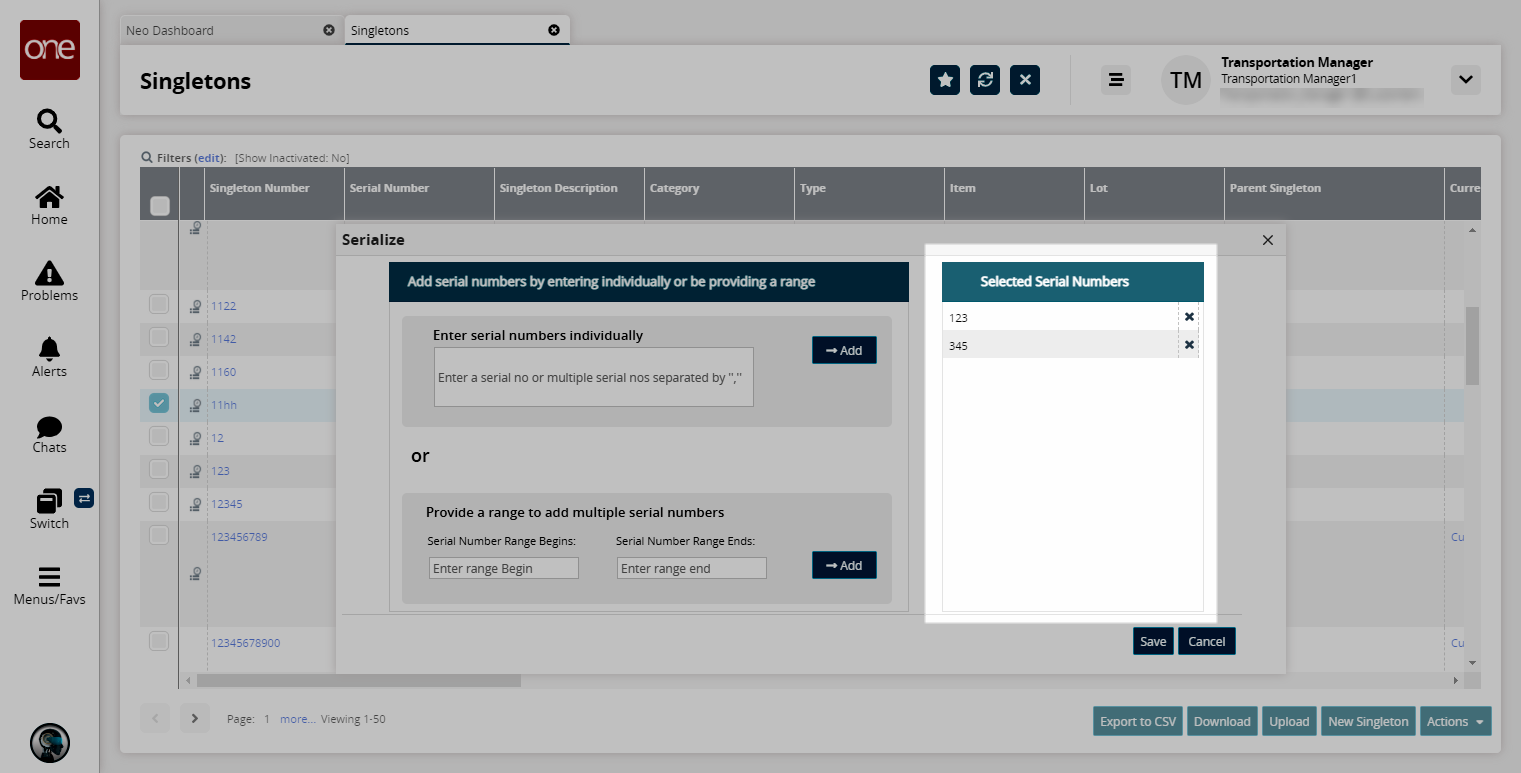Go to Home from the sidebar

tap(49, 206)
